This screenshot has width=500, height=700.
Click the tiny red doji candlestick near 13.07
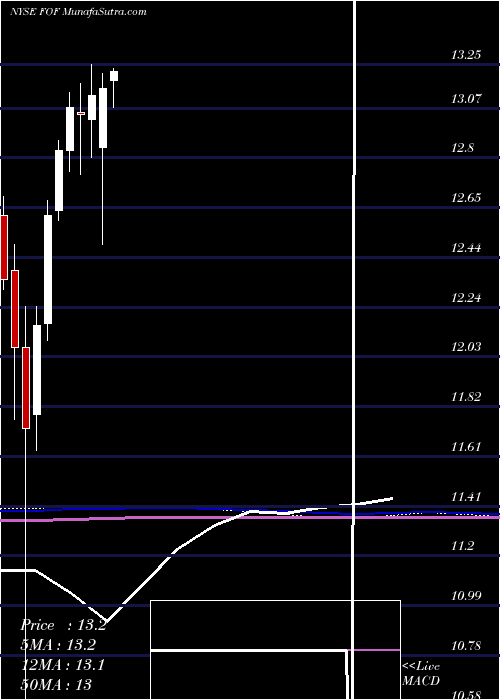(81, 113)
